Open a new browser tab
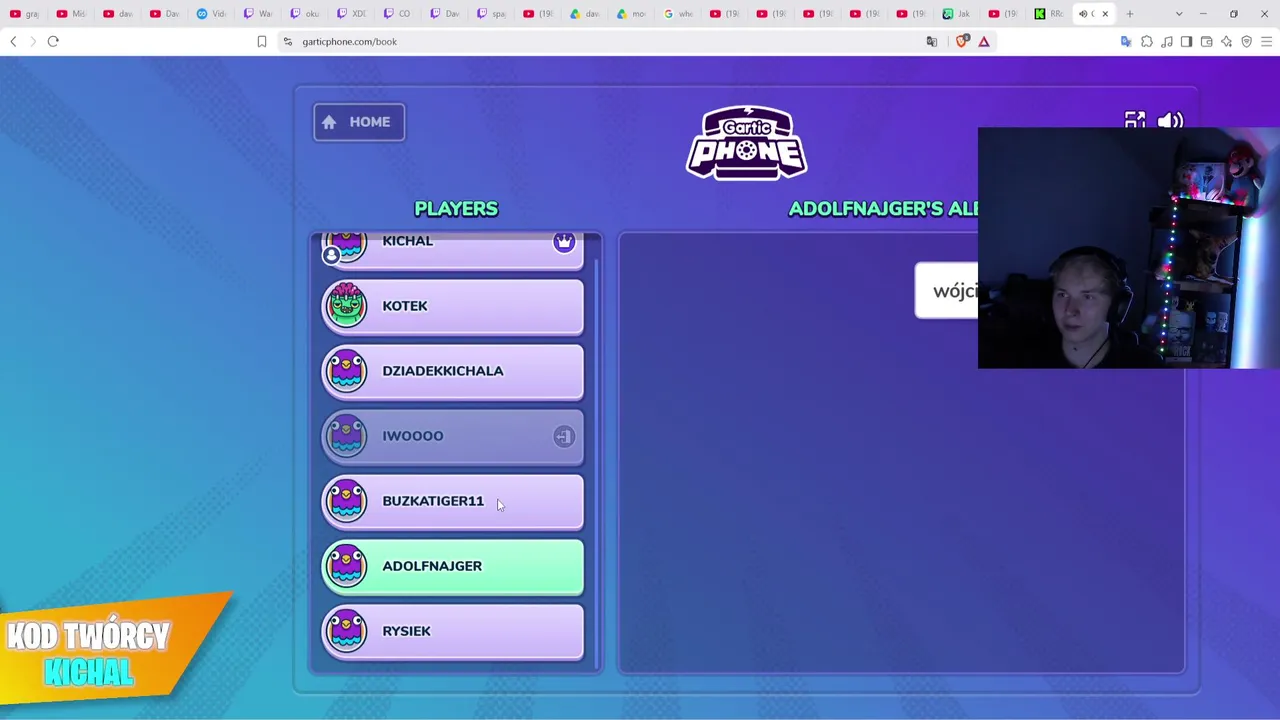Viewport: 1280px width, 720px height. click(1130, 14)
